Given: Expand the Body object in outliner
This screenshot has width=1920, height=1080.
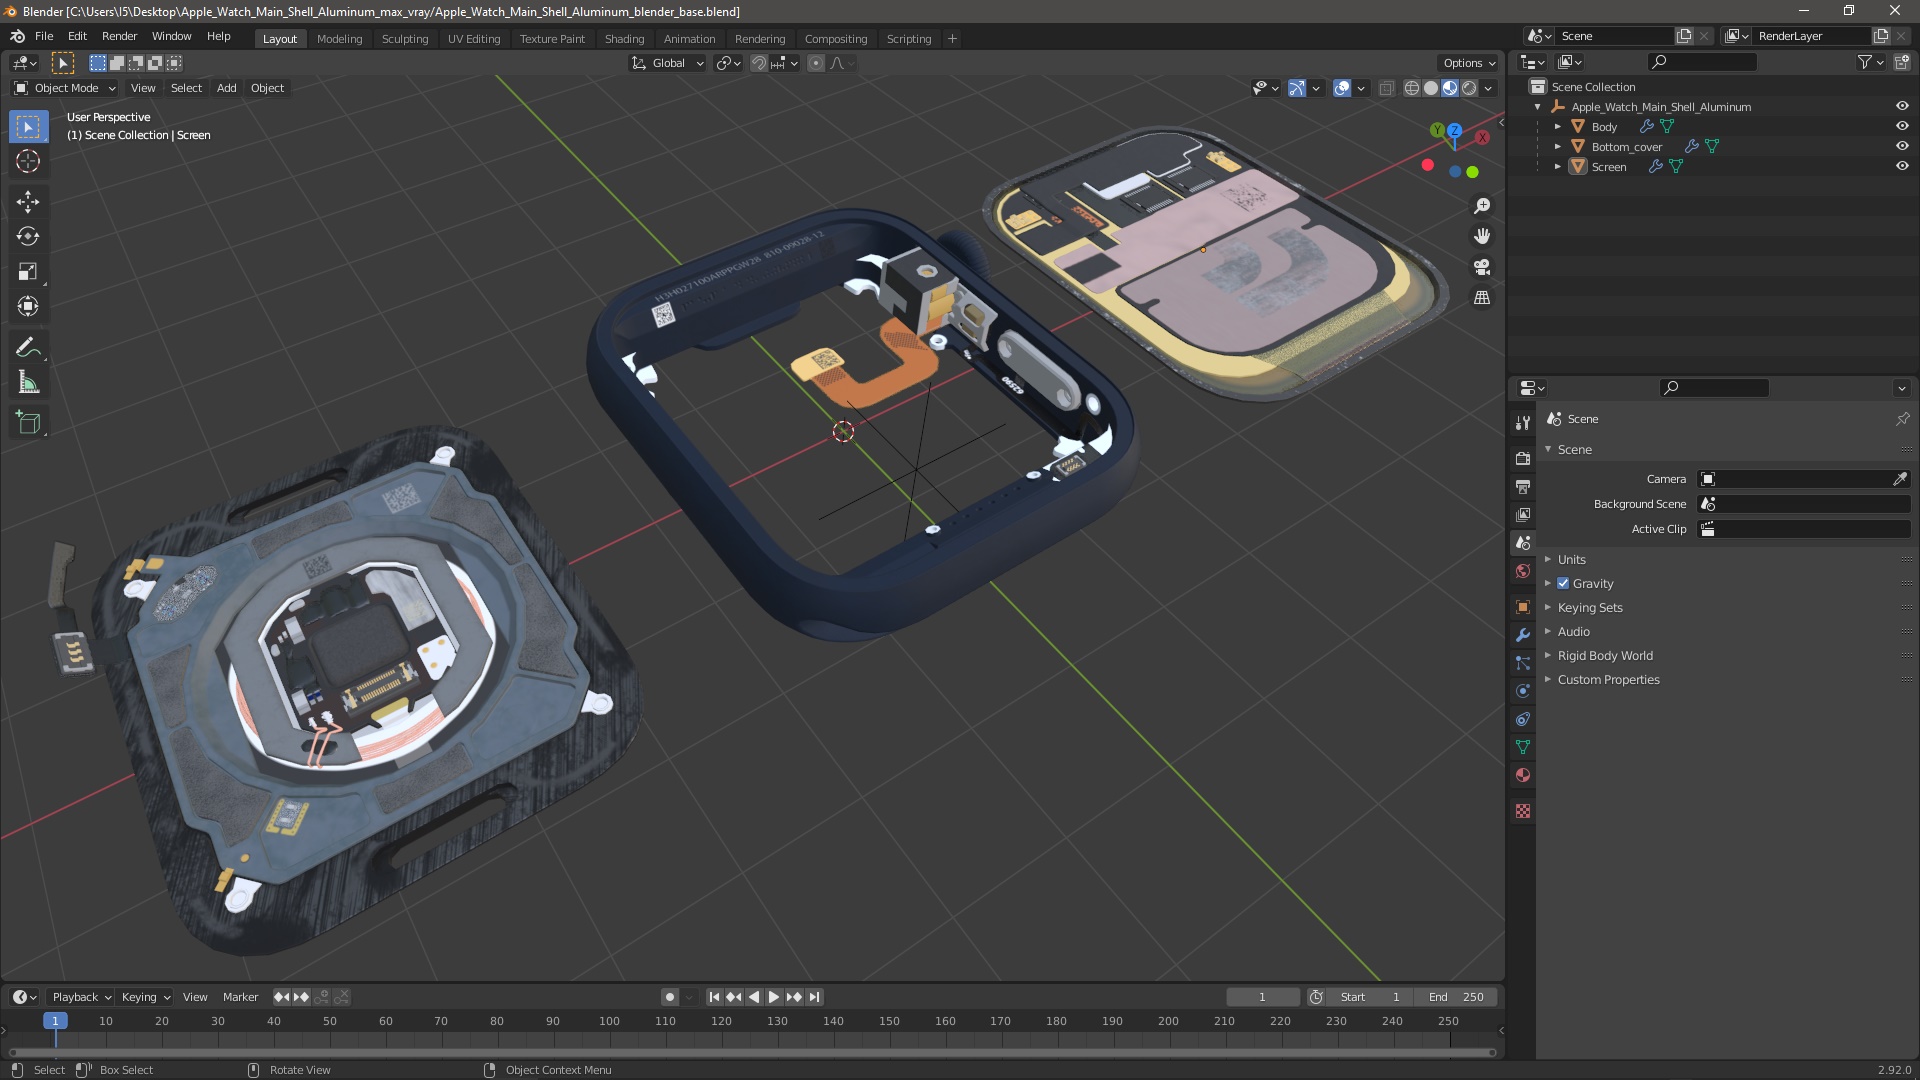Looking at the screenshot, I should [x=1558, y=126].
